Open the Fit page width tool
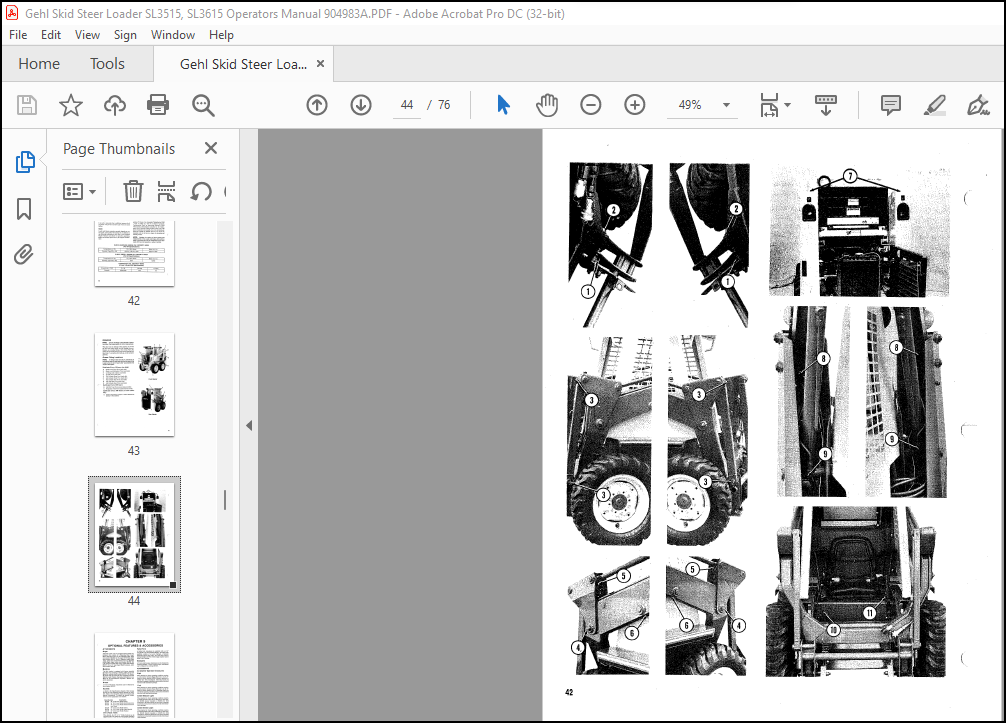 (x=769, y=105)
